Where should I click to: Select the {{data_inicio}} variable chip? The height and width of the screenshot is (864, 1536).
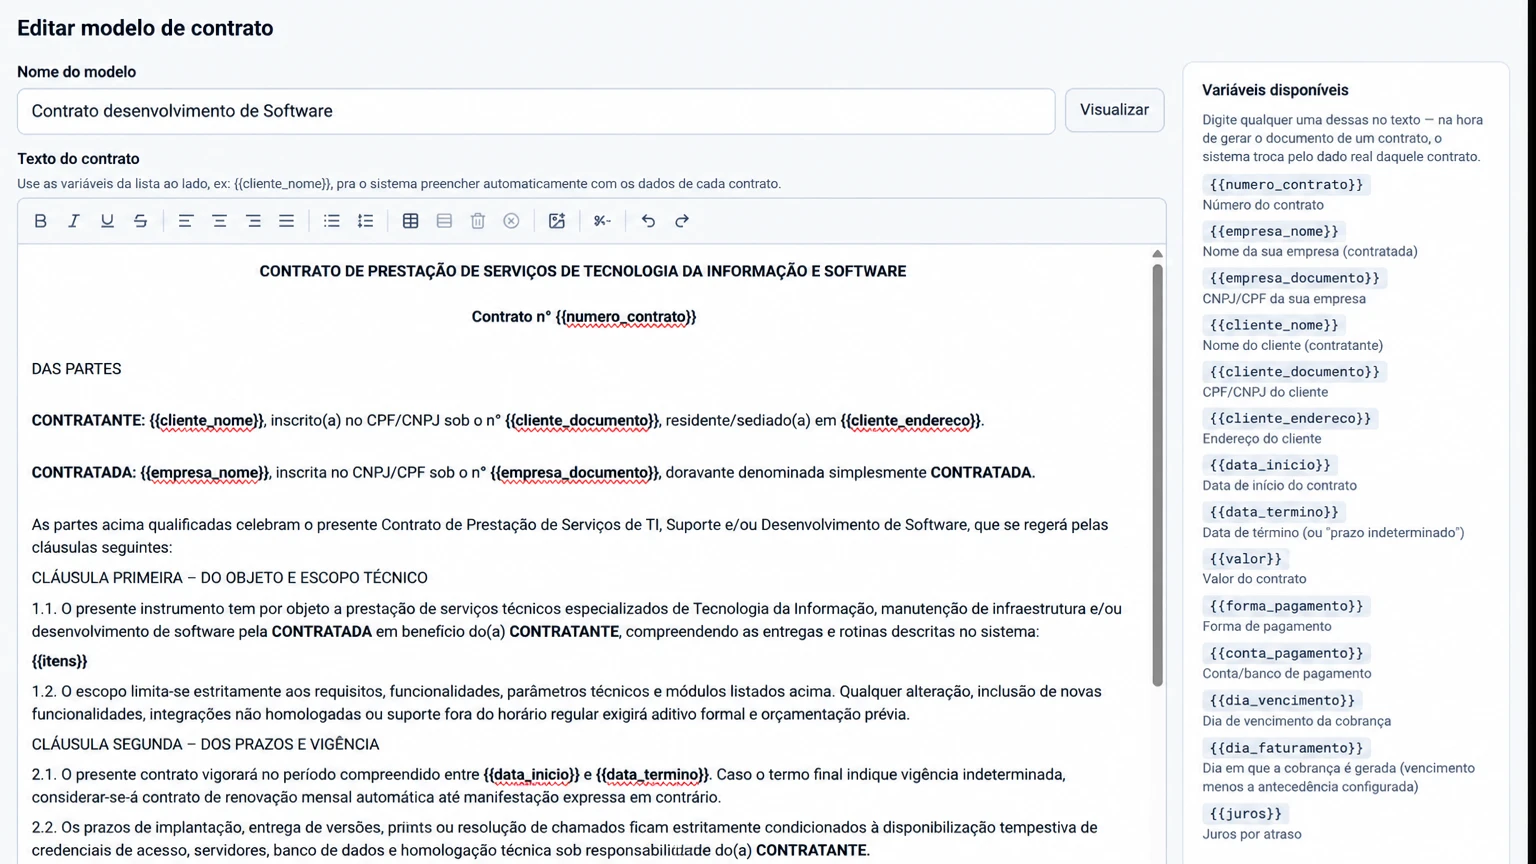(x=1270, y=465)
